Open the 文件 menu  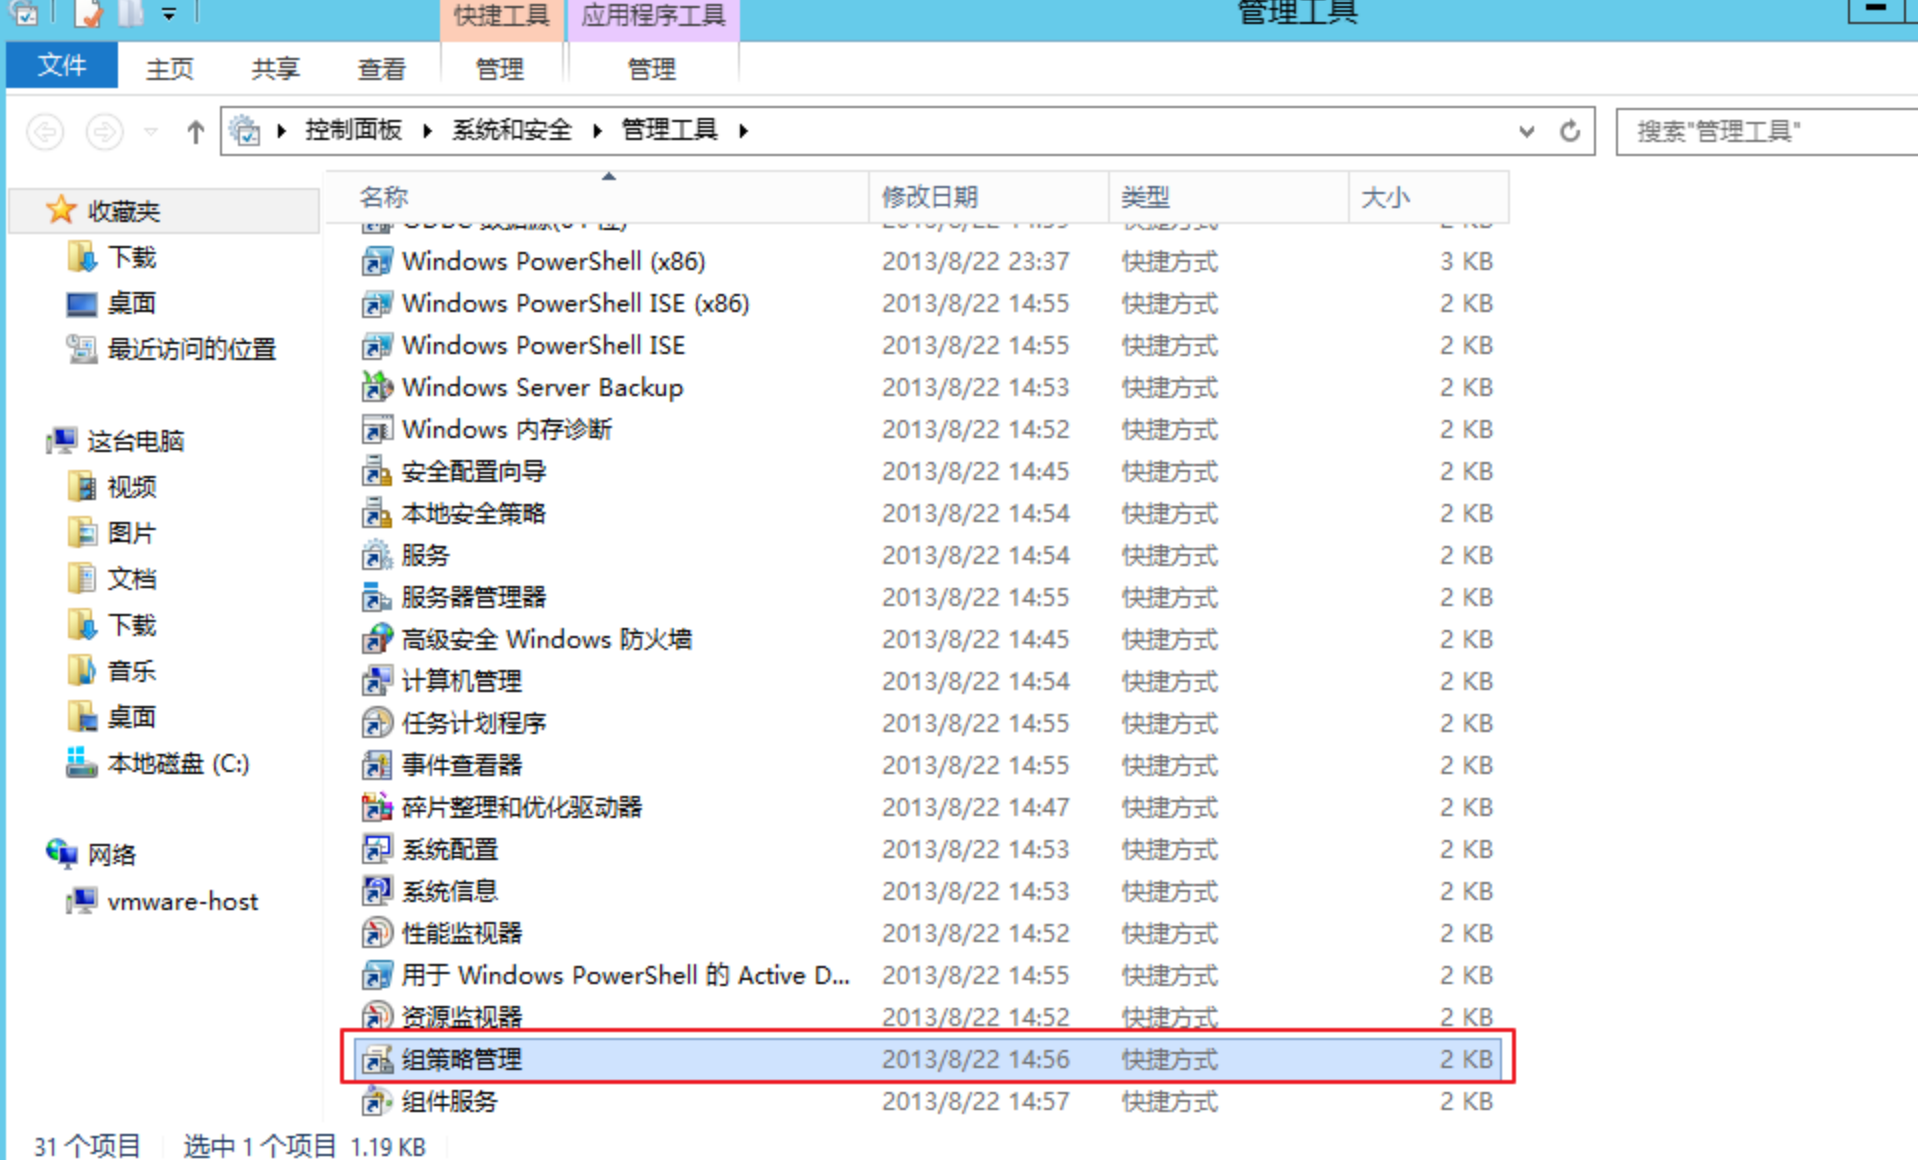pos(62,66)
